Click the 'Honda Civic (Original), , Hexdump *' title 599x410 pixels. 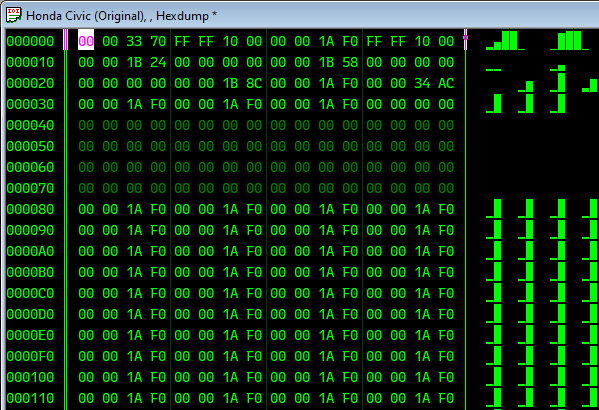tap(121, 16)
